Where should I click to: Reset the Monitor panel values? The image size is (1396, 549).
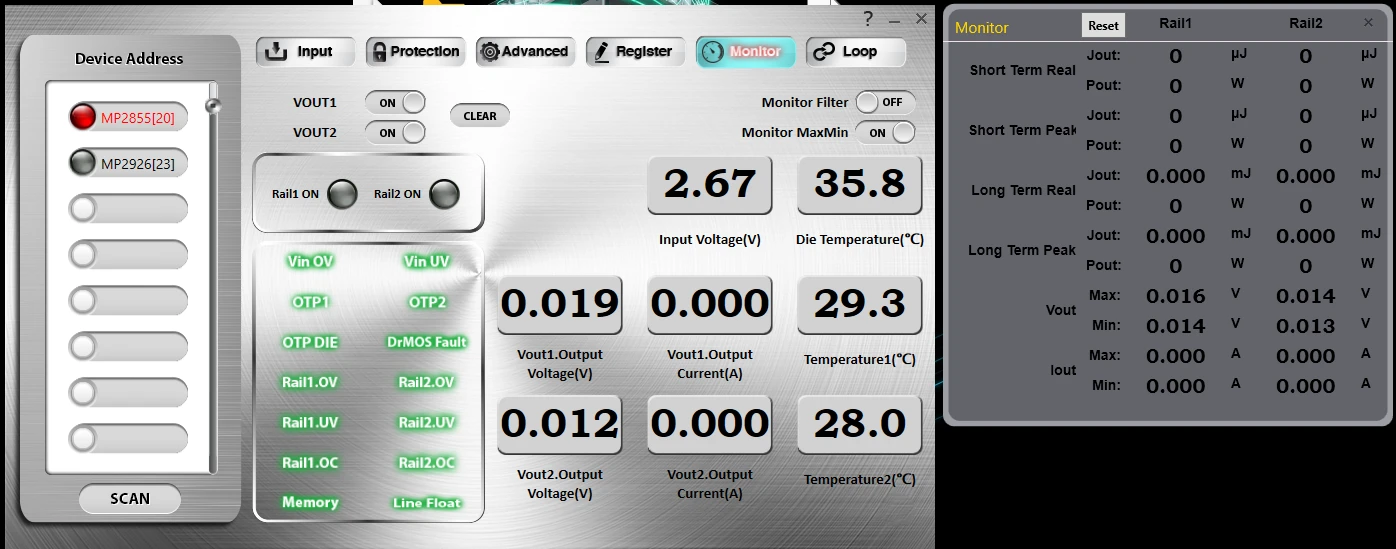[x=1103, y=26]
